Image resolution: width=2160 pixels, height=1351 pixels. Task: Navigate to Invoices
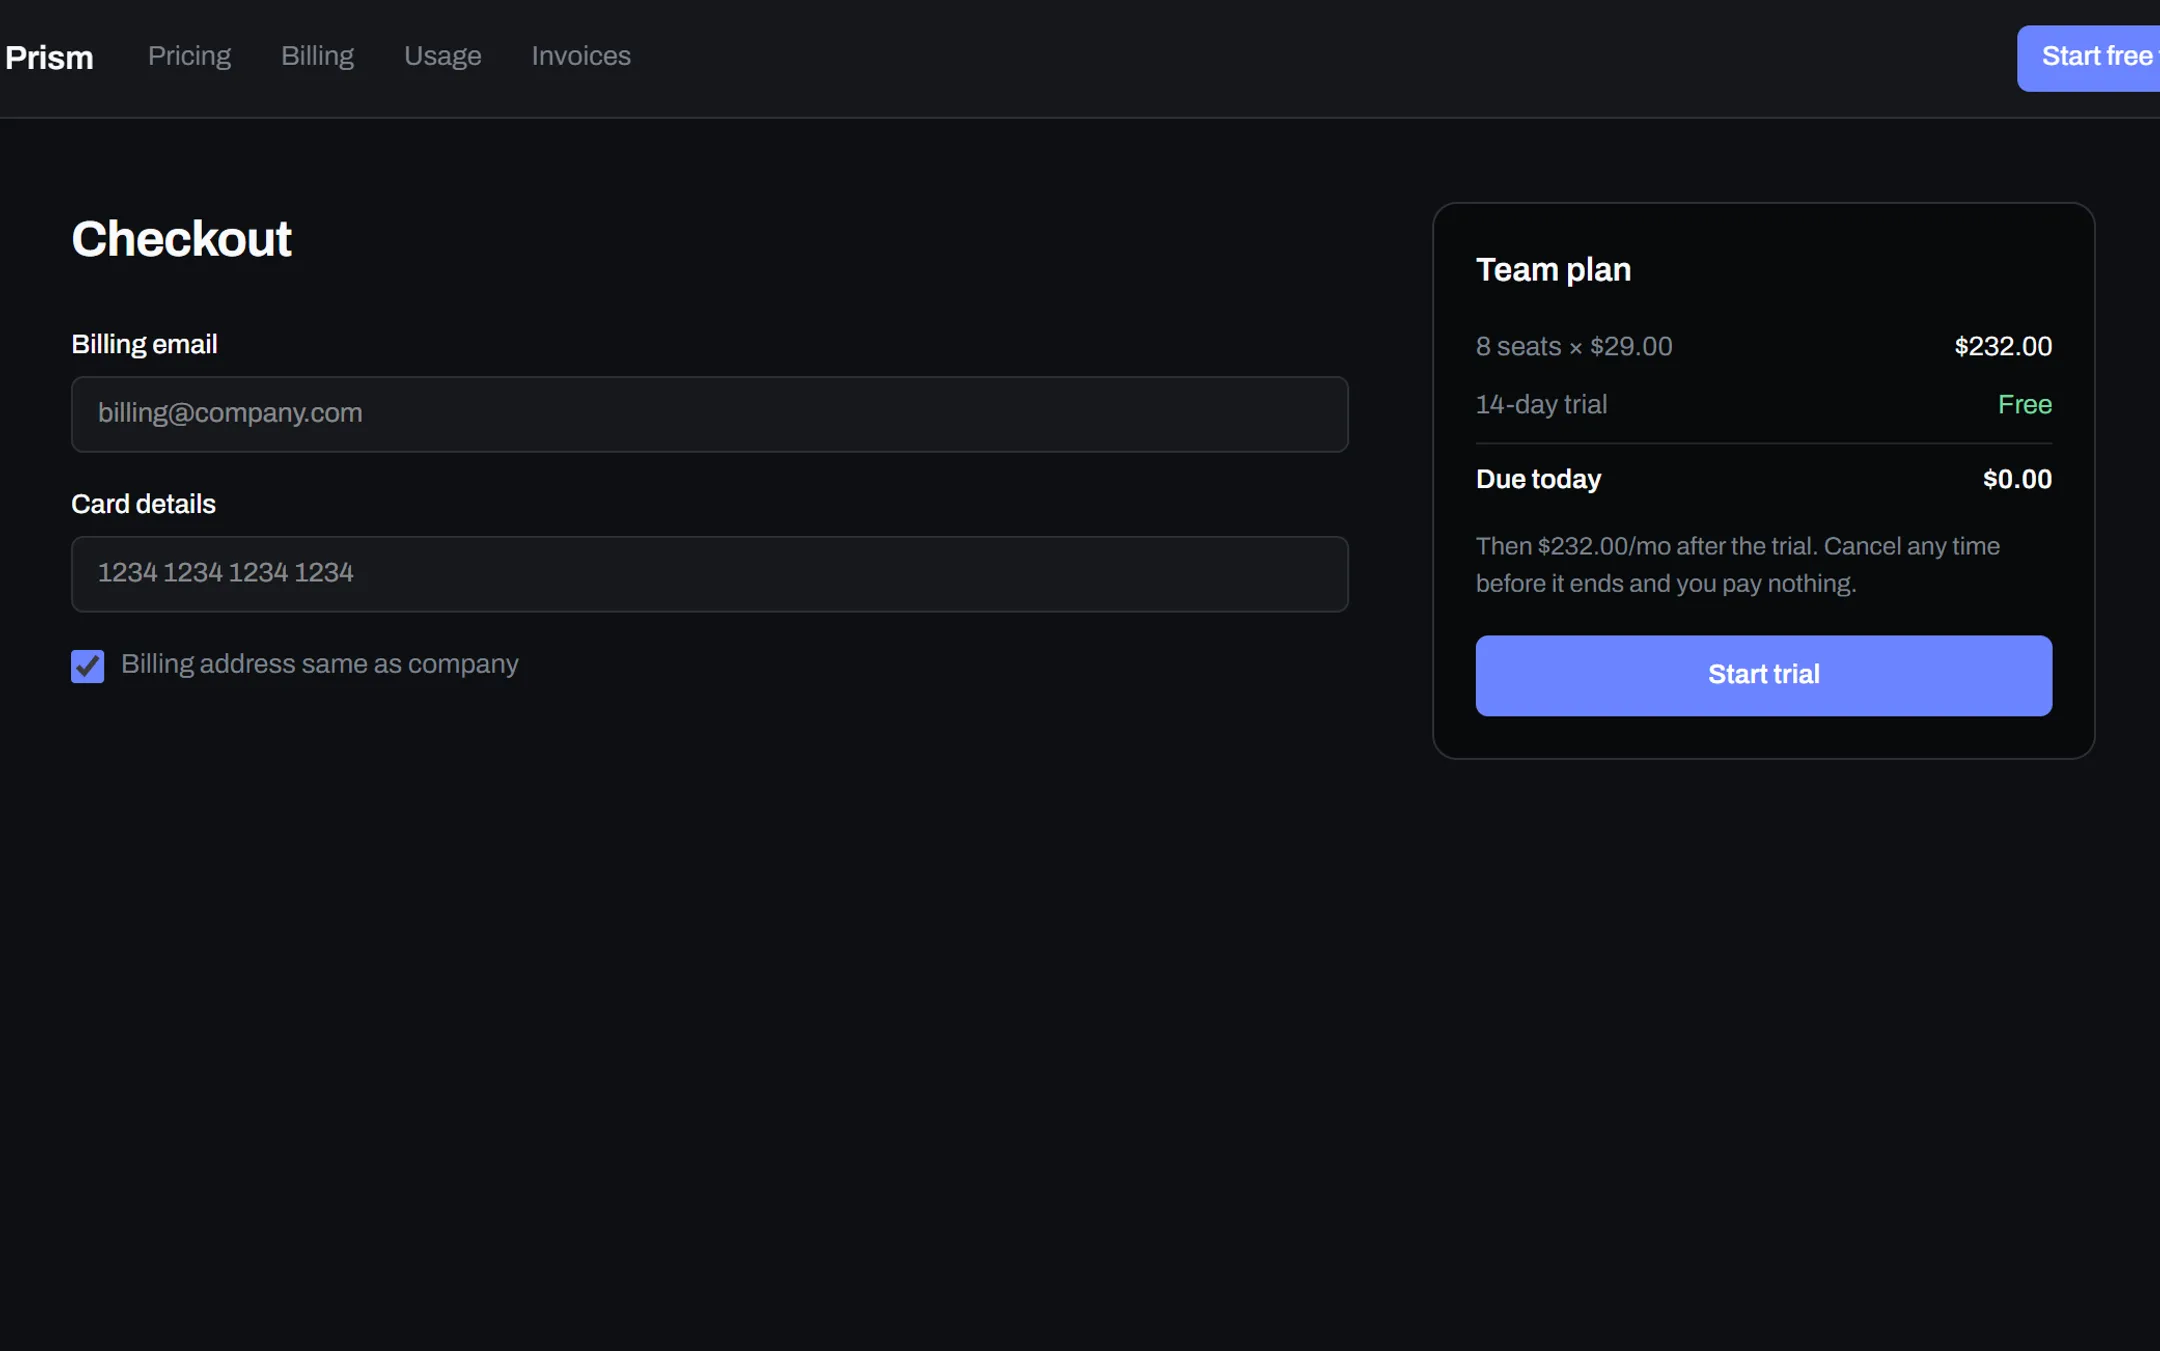[581, 56]
